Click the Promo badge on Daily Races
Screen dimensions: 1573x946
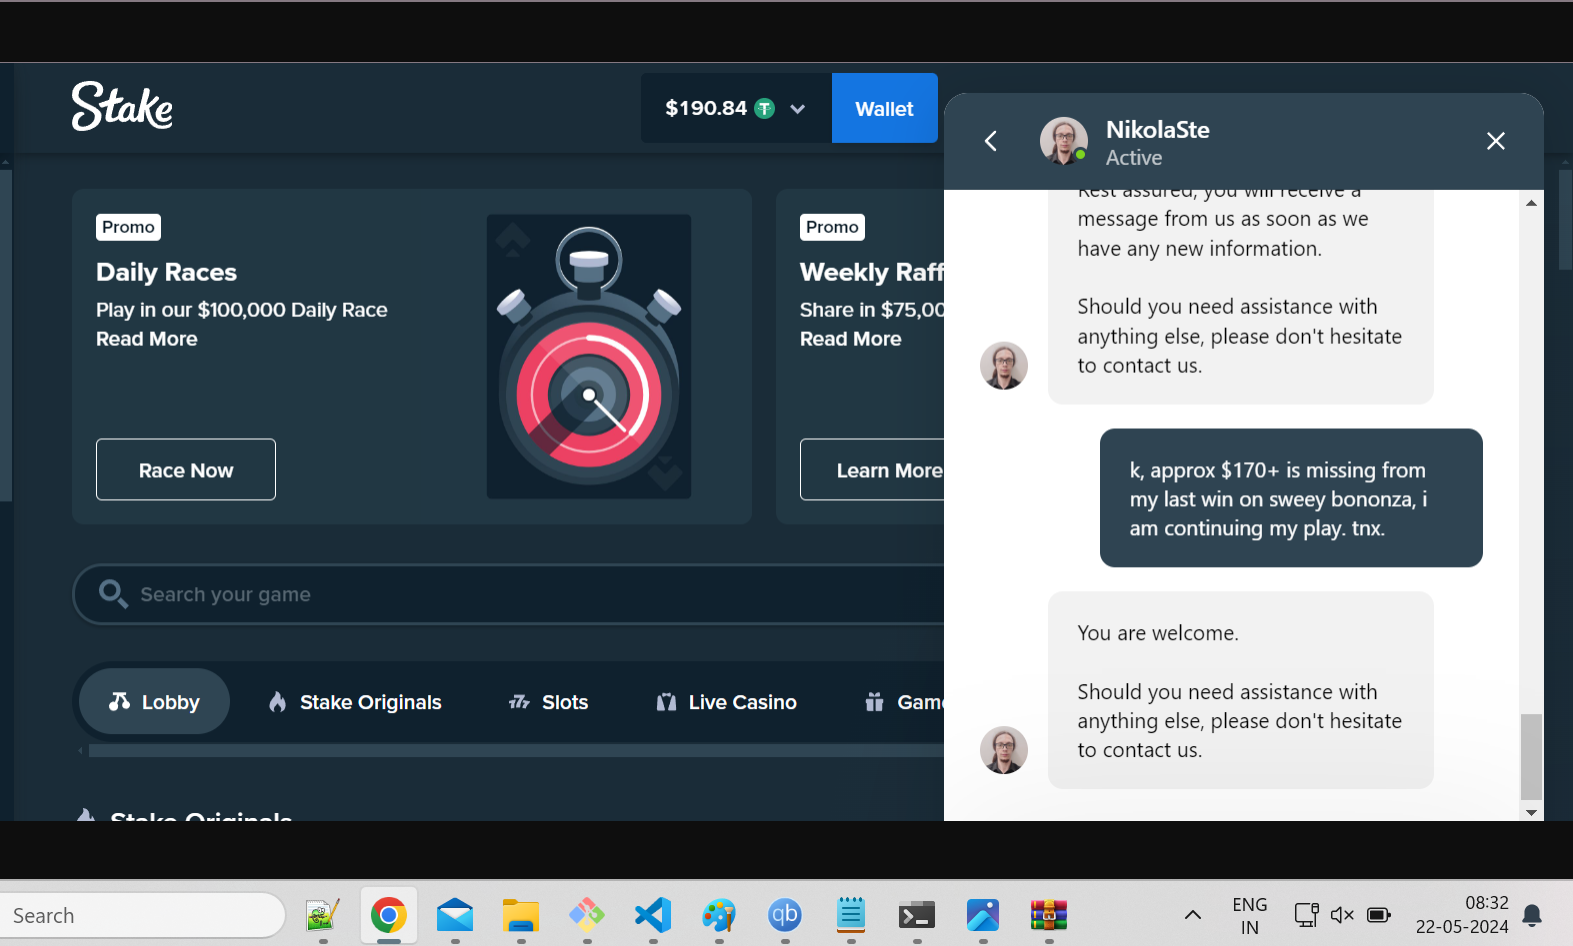coord(129,227)
